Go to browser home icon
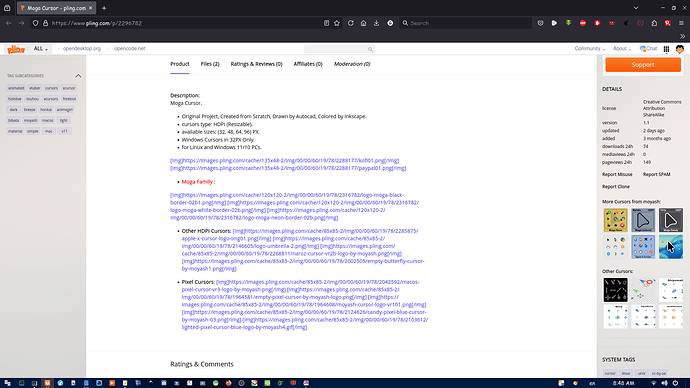690x388 pixels. point(363,23)
